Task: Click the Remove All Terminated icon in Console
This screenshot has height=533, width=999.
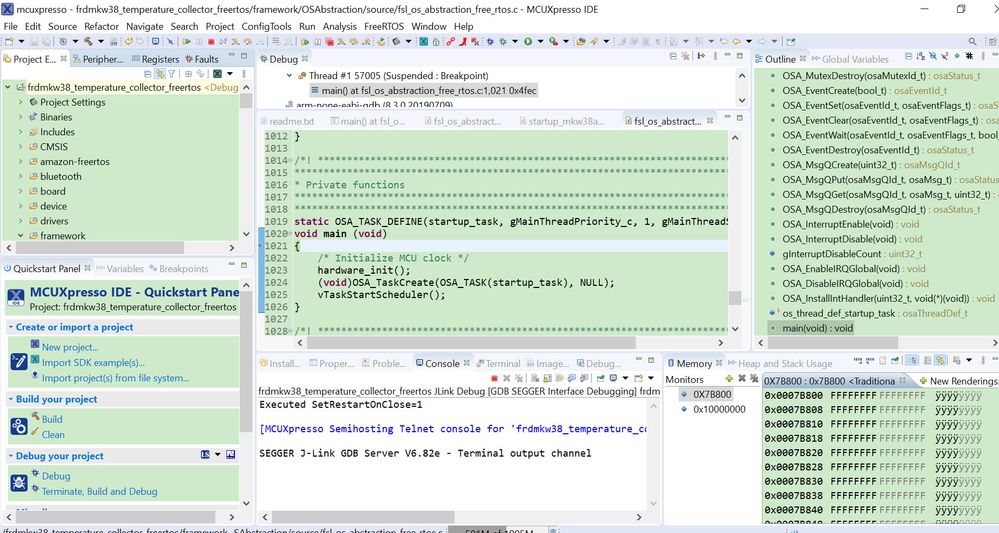Action: click(x=518, y=378)
